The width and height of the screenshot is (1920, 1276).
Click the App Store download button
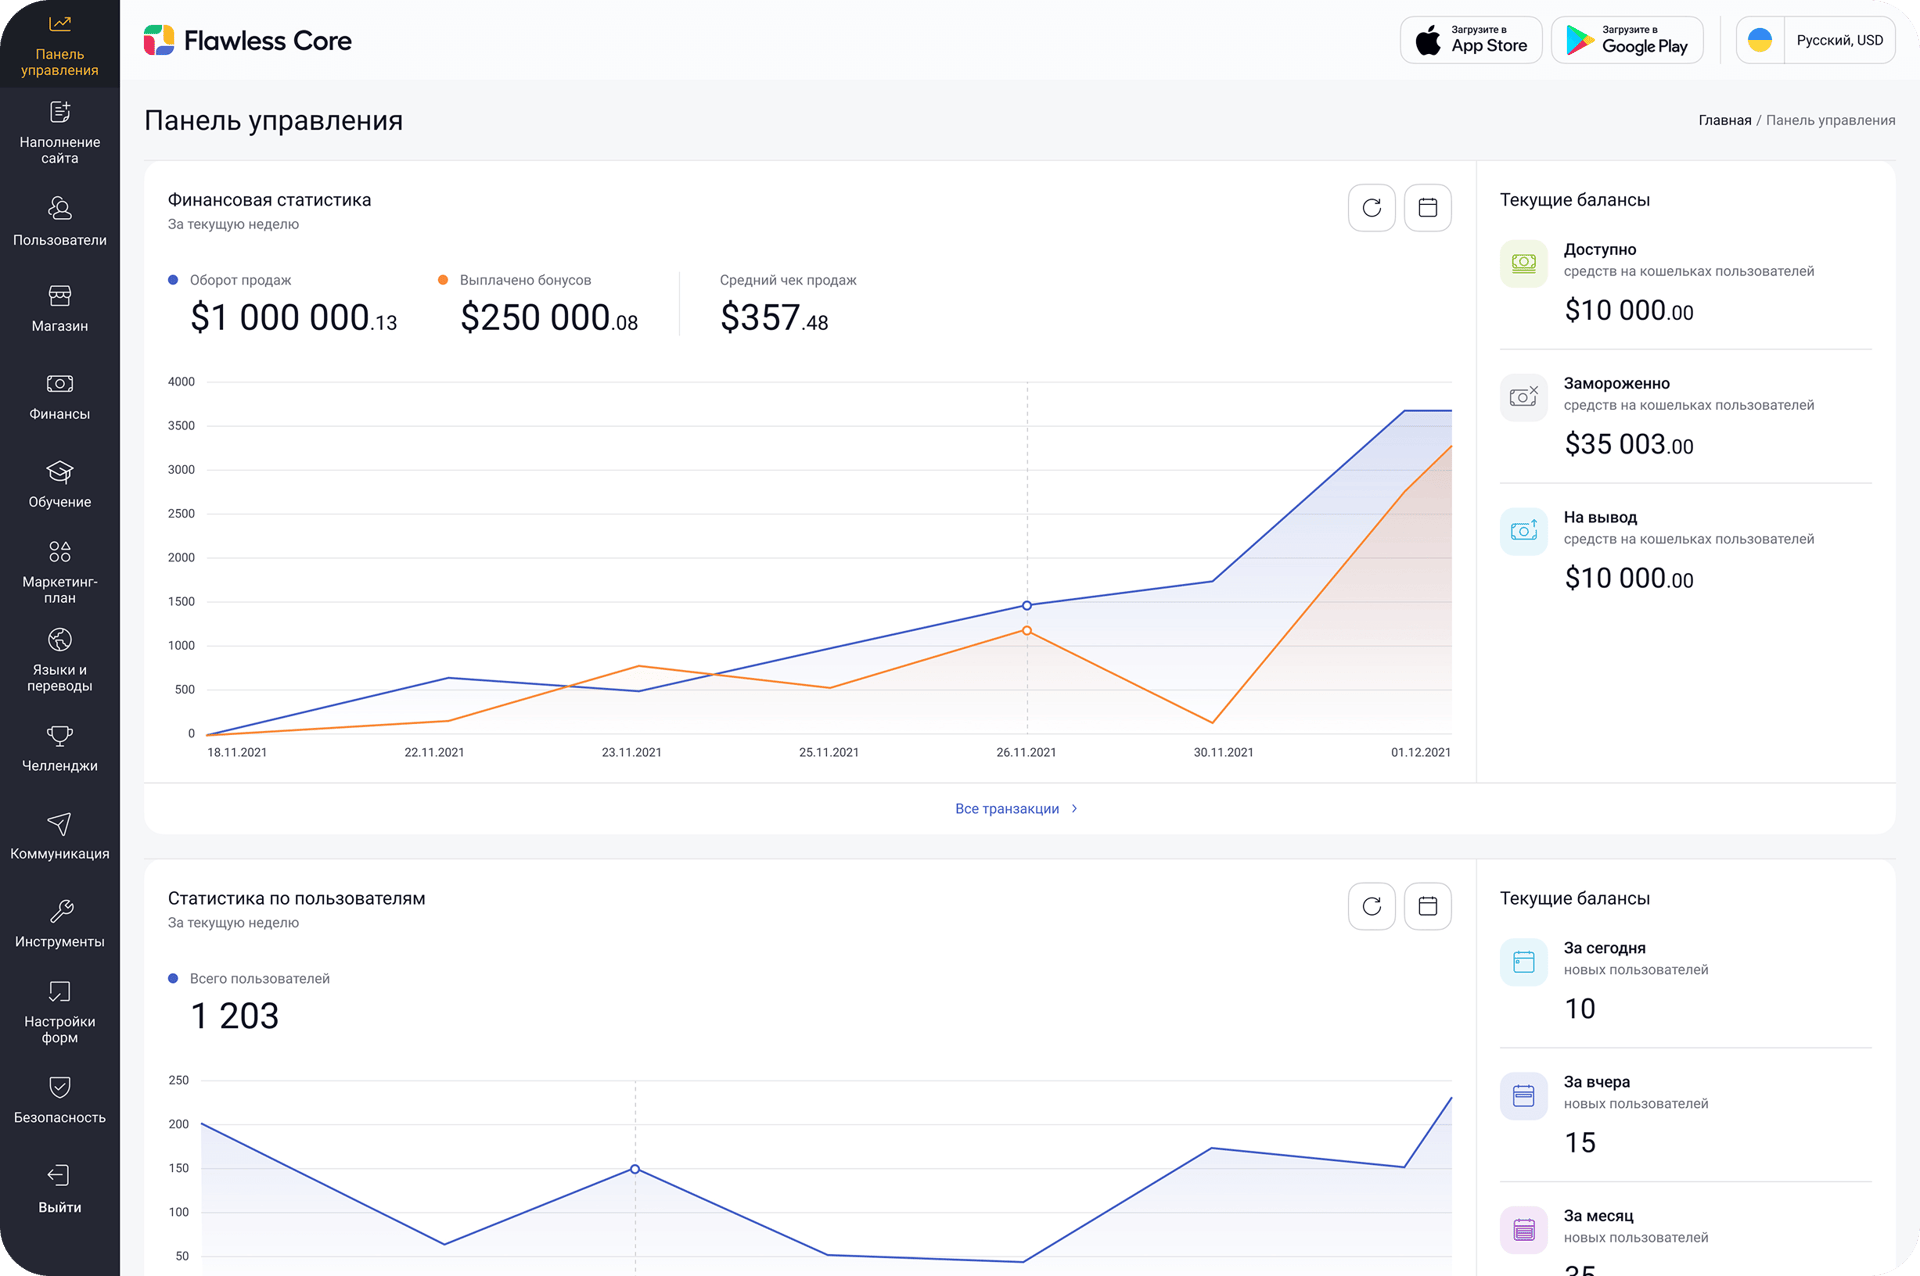pos(1471,41)
